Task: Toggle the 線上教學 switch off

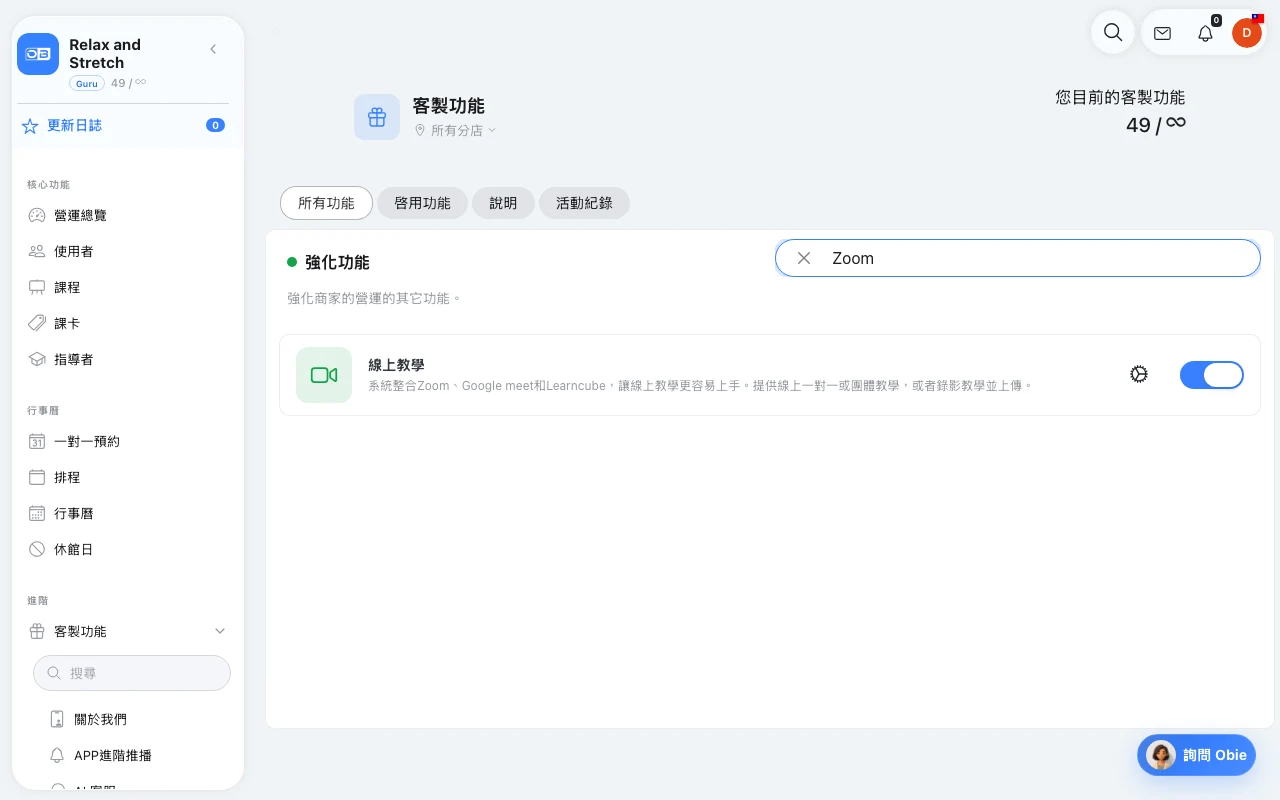Action: (x=1212, y=375)
